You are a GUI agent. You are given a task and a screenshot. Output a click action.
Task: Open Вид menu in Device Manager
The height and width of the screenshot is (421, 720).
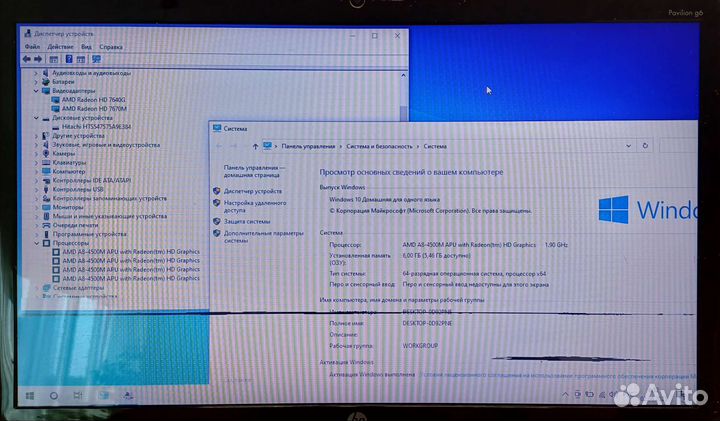pyautogui.click(x=86, y=47)
